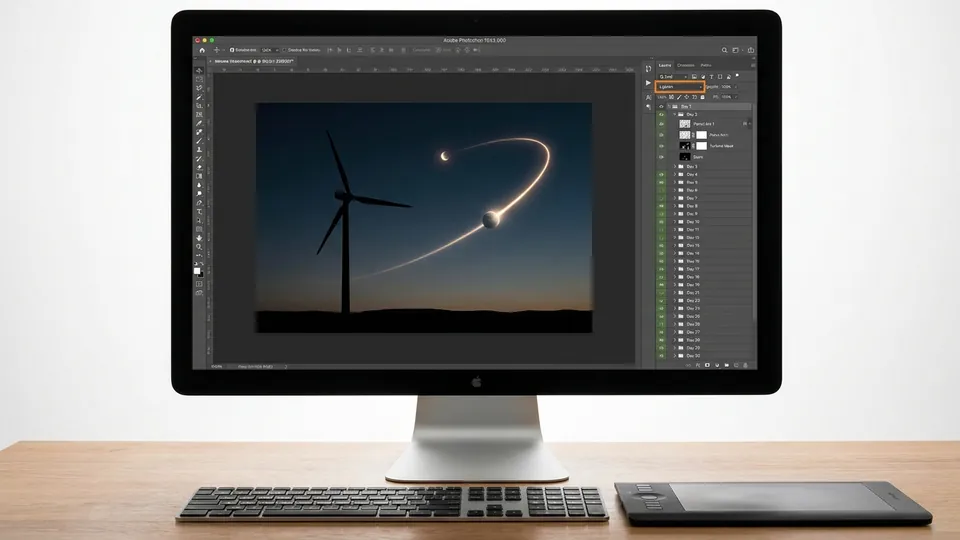Click the Opacity value field
Image resolution: width=960 pixels, height=540 pixels.
[727, 87]
